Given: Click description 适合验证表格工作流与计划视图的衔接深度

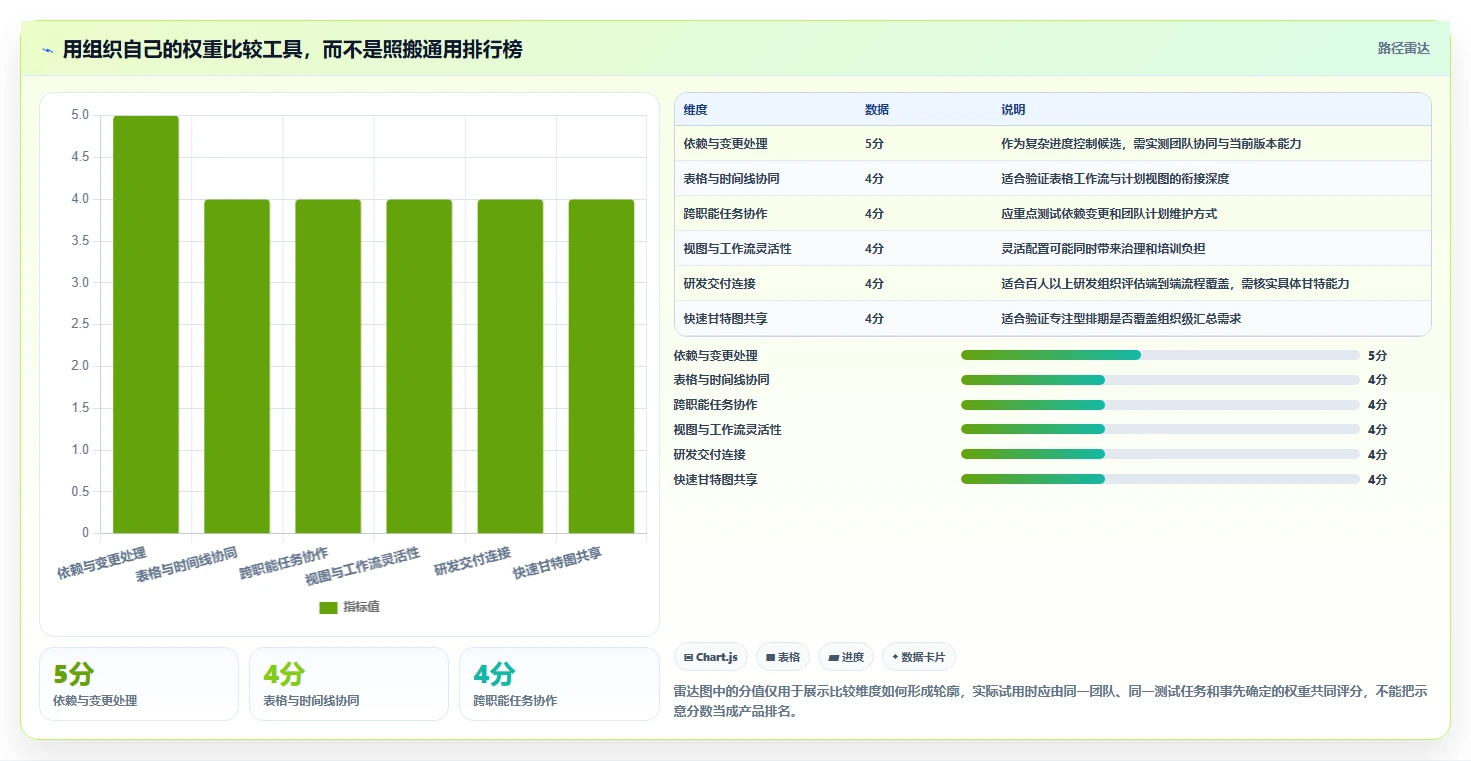Looking at the screenshot, I should (x=1115, y=179).
